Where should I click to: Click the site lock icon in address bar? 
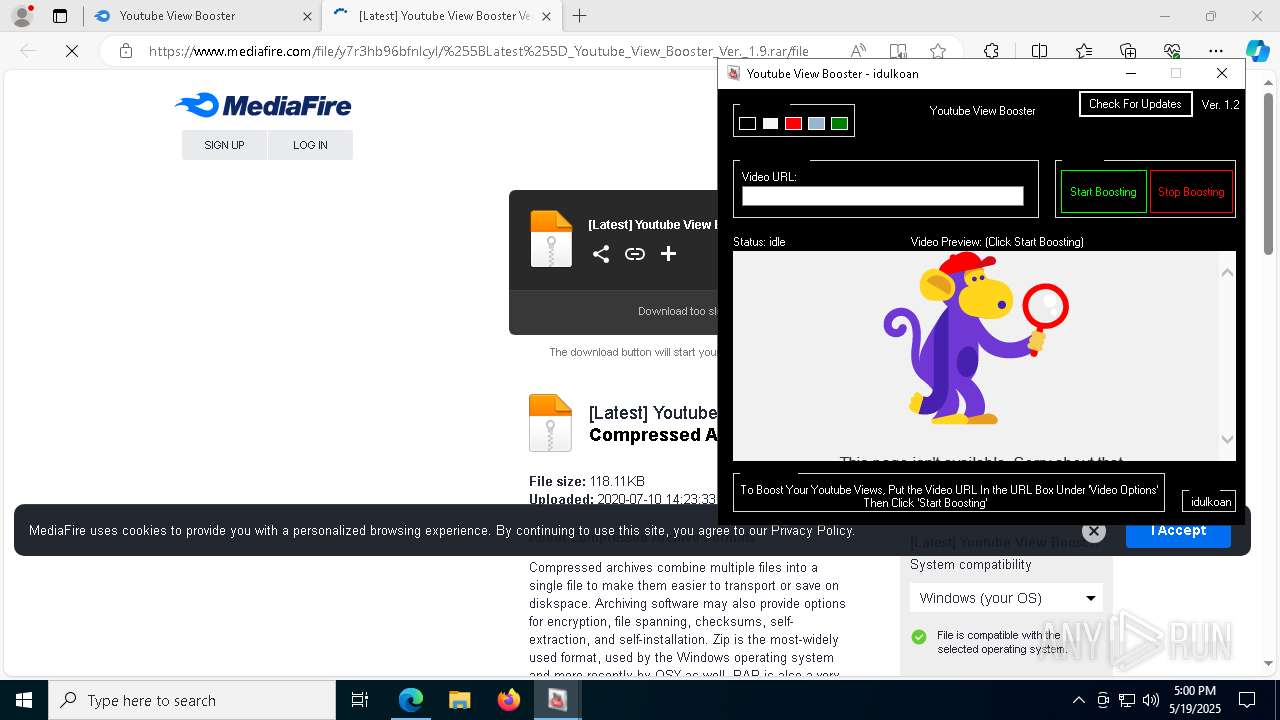[126, 51]
